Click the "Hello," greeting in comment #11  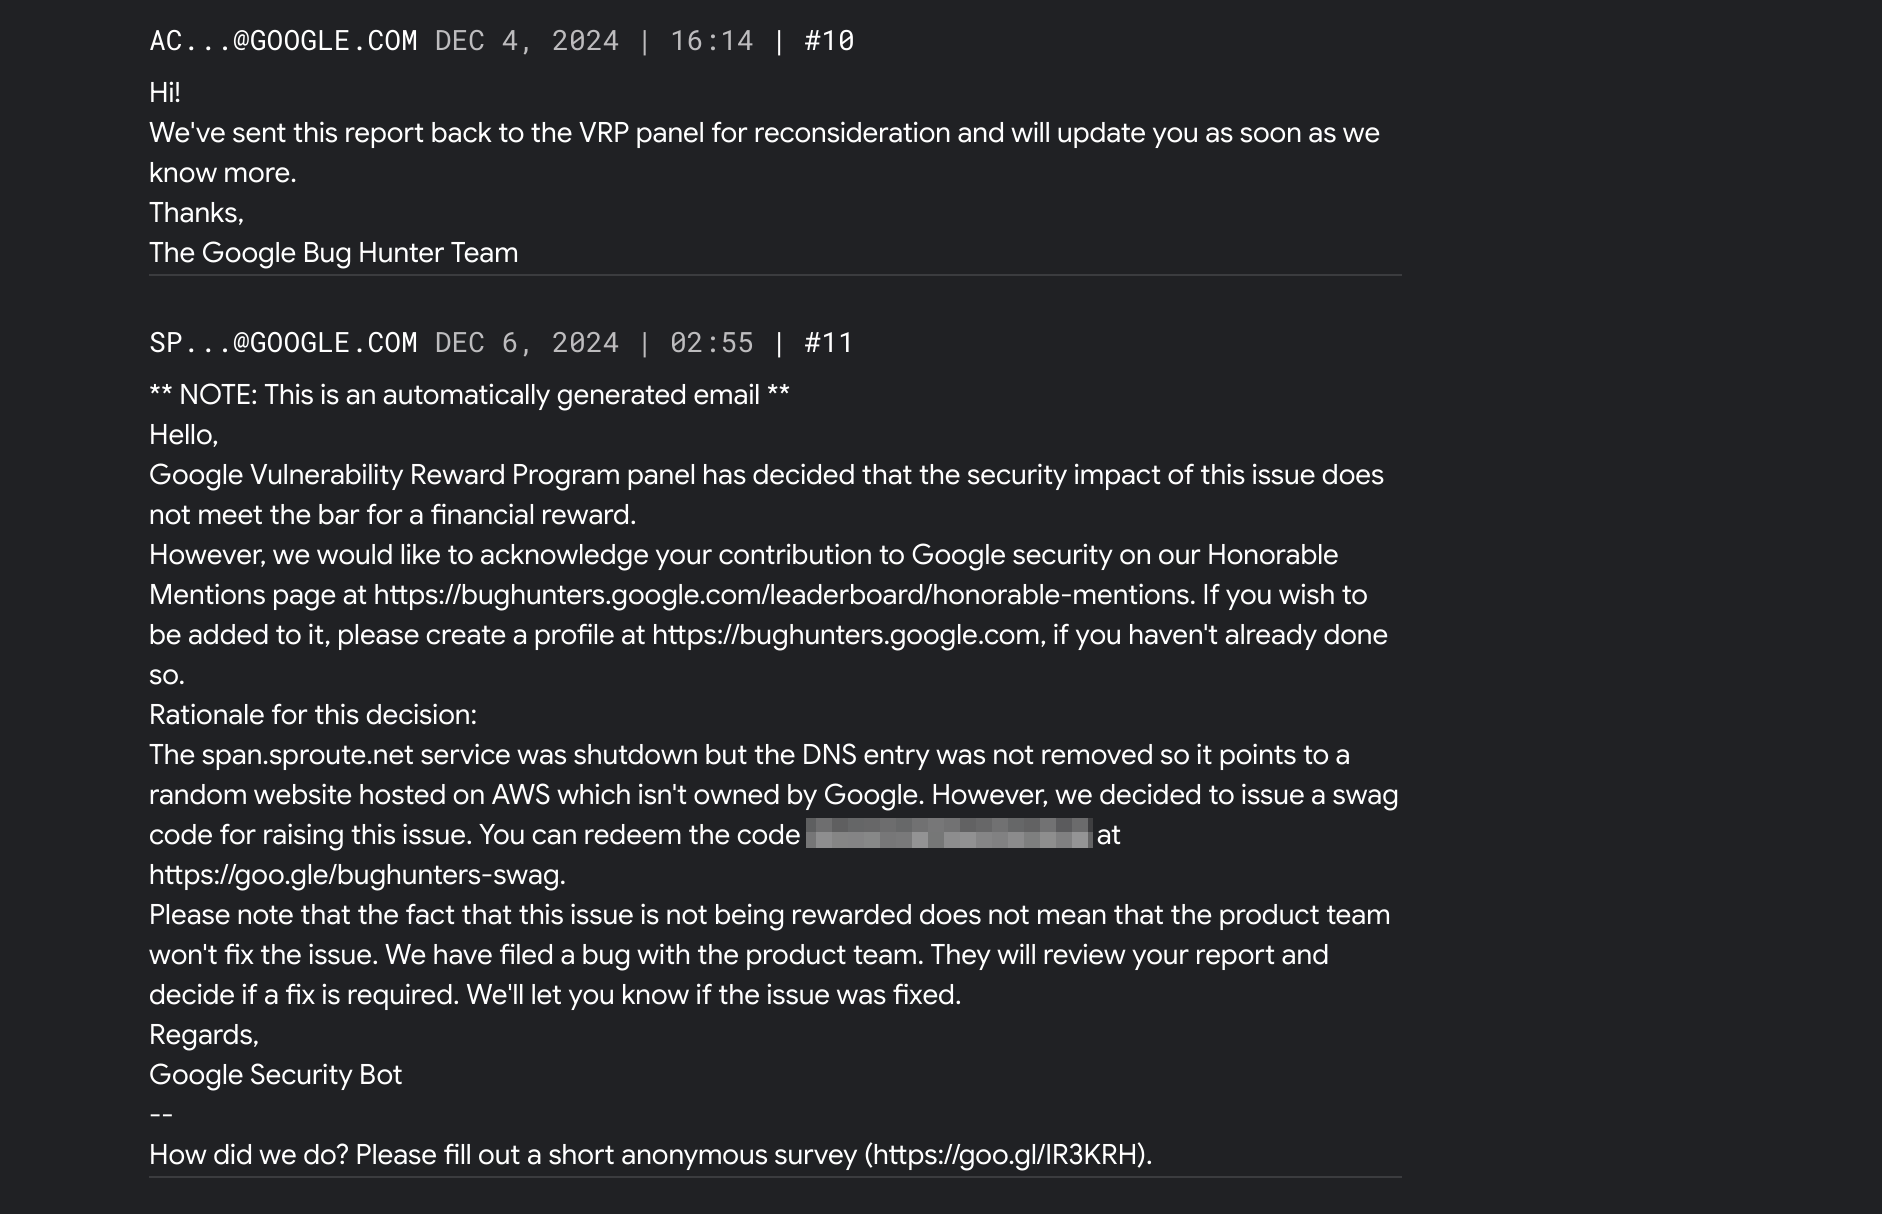point(183,435)
